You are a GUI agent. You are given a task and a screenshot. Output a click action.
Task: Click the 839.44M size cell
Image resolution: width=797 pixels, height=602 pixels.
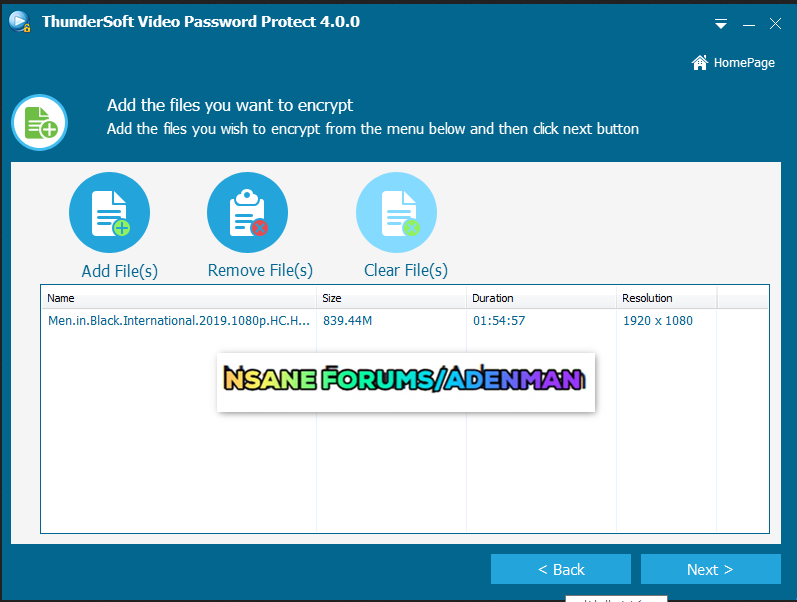pos(348,321)
